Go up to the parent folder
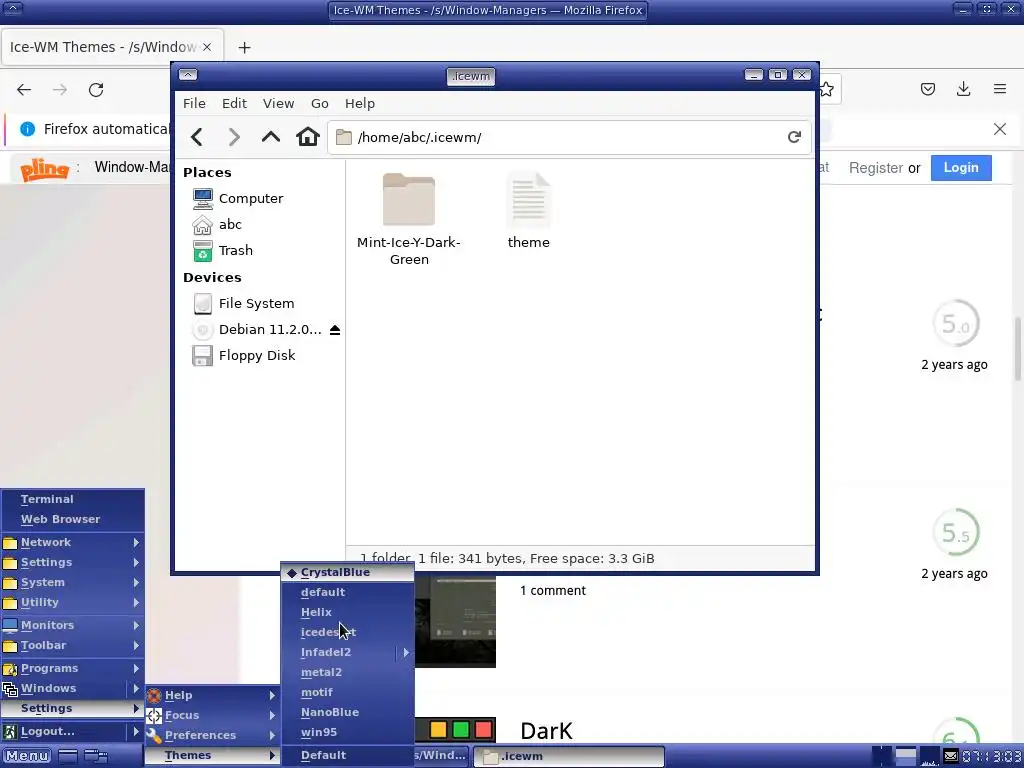The height and width of the screenshot is (768, 1024). [270, 137]
